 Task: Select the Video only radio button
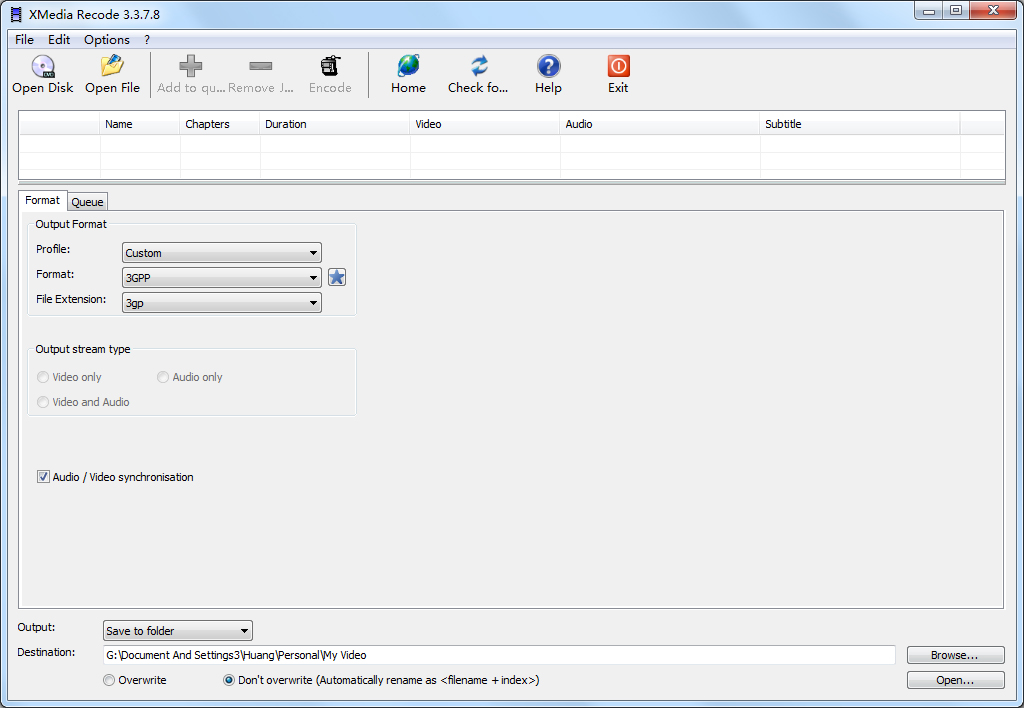point(43,377)
